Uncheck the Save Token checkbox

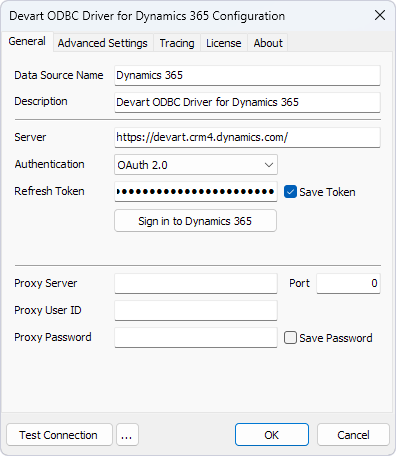(x=290, y=192)
